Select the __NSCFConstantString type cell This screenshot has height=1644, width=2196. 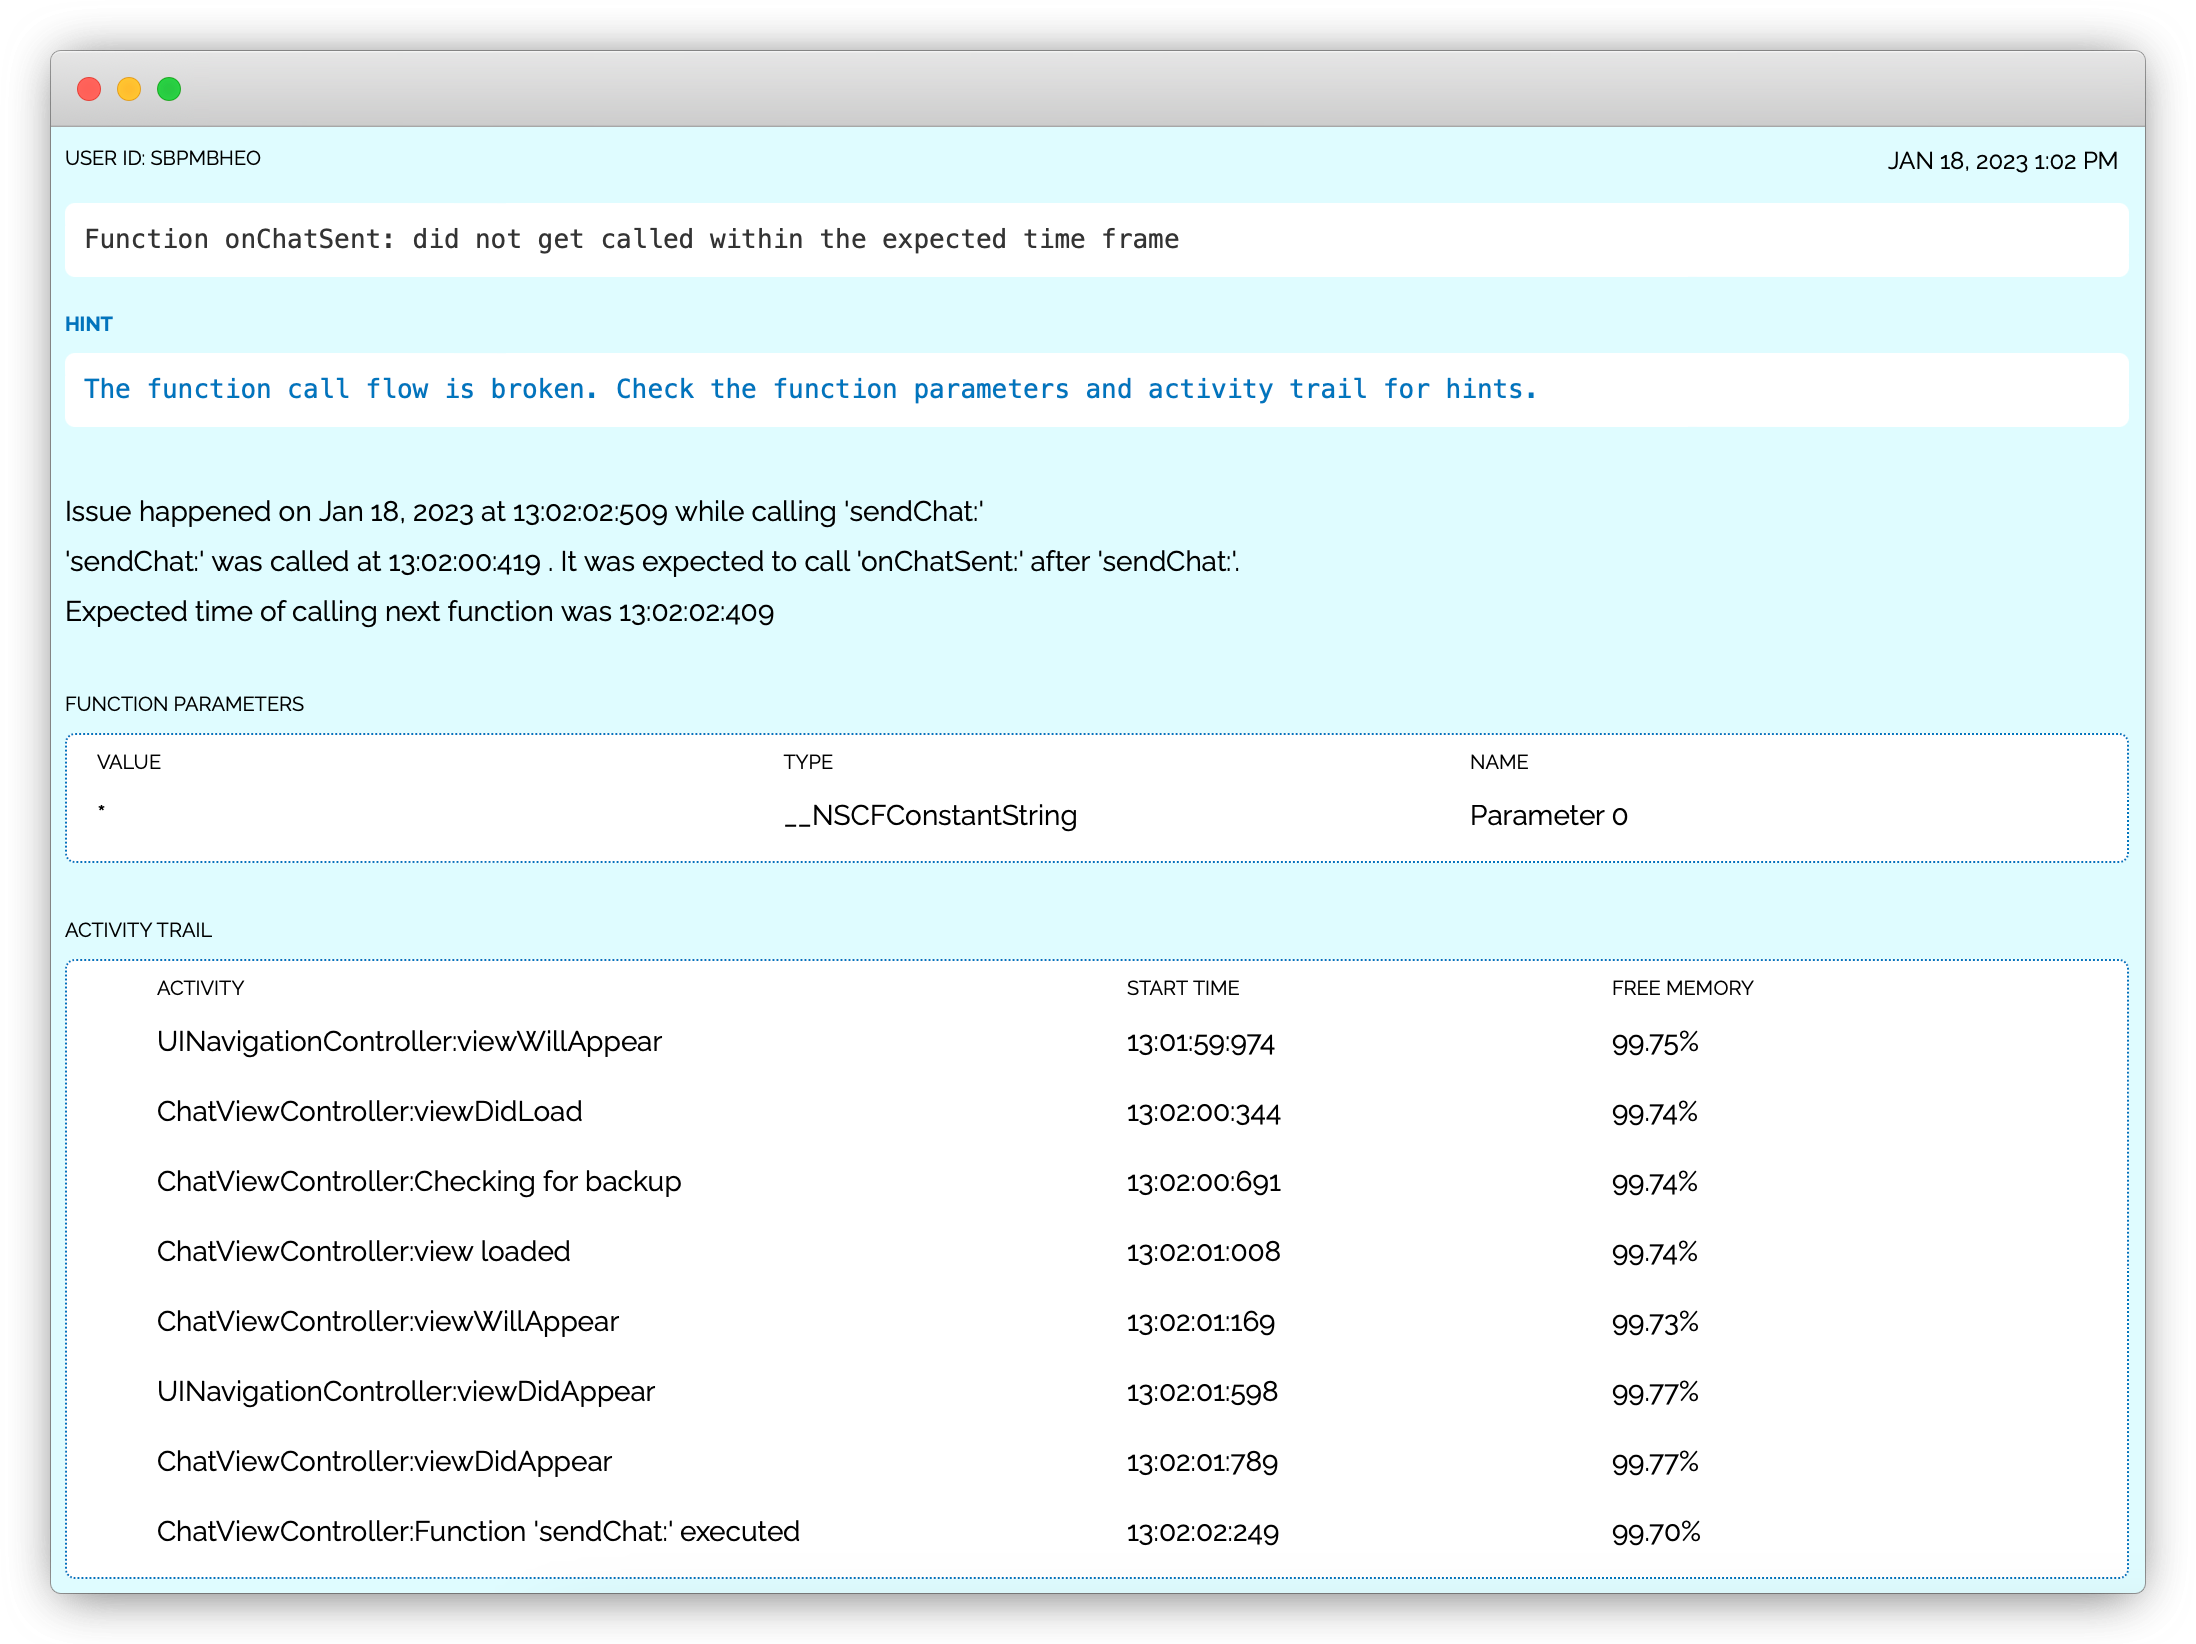[x=930, y=816]
